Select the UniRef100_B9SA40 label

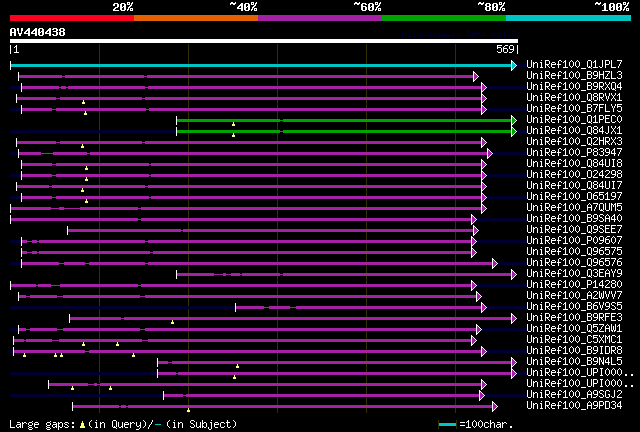click(x=574, y=218)
